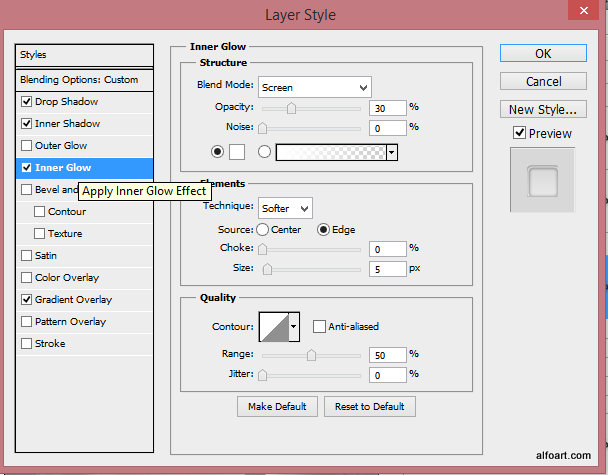The height and width of the screenshot is (475, 608).
Task: Select Blending Options: Custom in list
Action: [79, 80]
